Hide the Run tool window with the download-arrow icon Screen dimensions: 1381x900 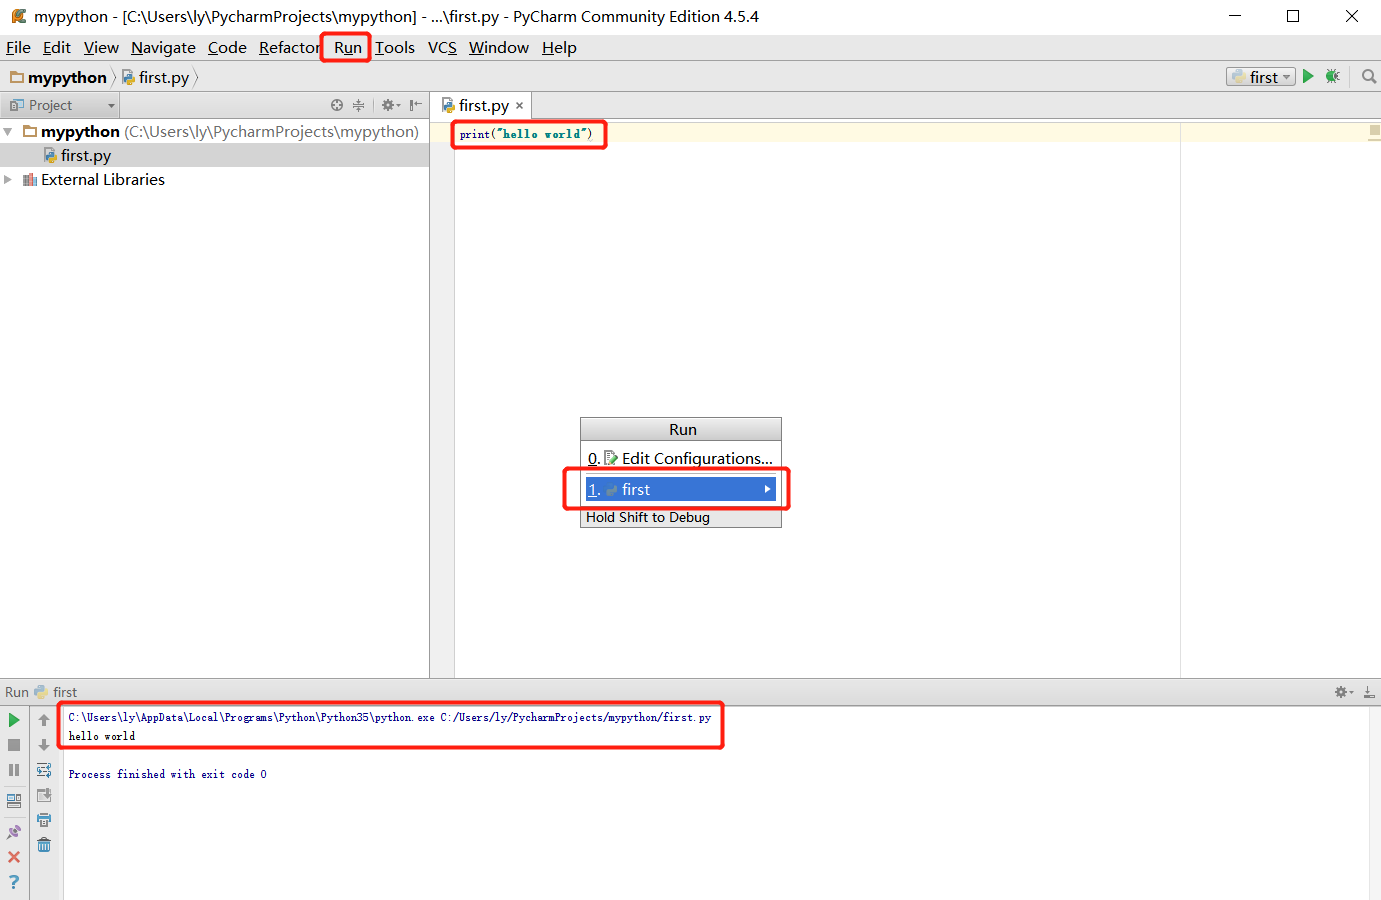tap(1369, 692)
